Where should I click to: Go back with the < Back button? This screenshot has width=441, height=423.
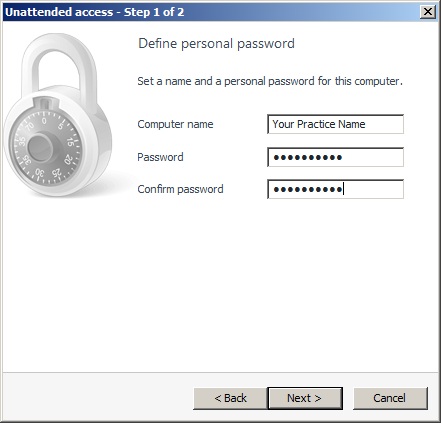click(x=230, y=398)
